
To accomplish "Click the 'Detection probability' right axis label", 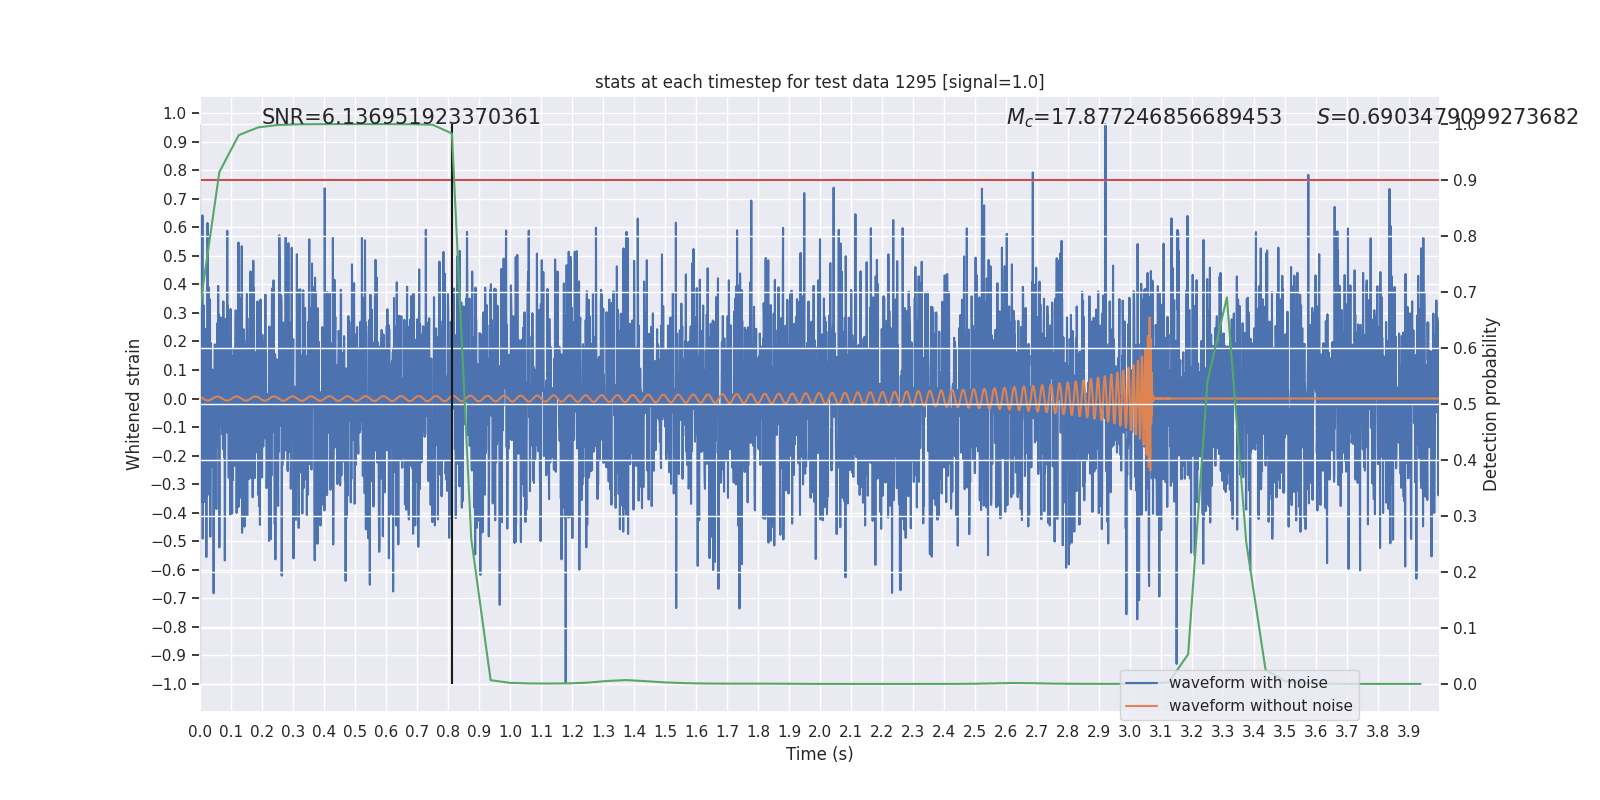I will [x=1491, y=404].
